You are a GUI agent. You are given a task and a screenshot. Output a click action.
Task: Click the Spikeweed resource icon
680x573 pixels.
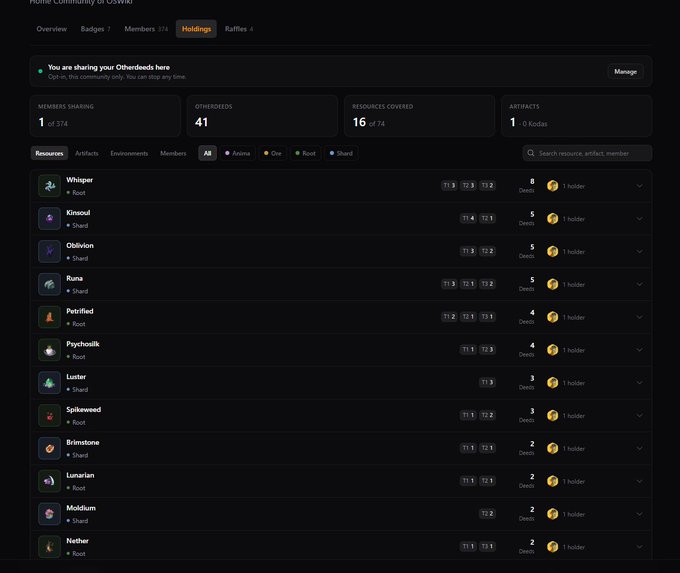click(x=49, y=416)
